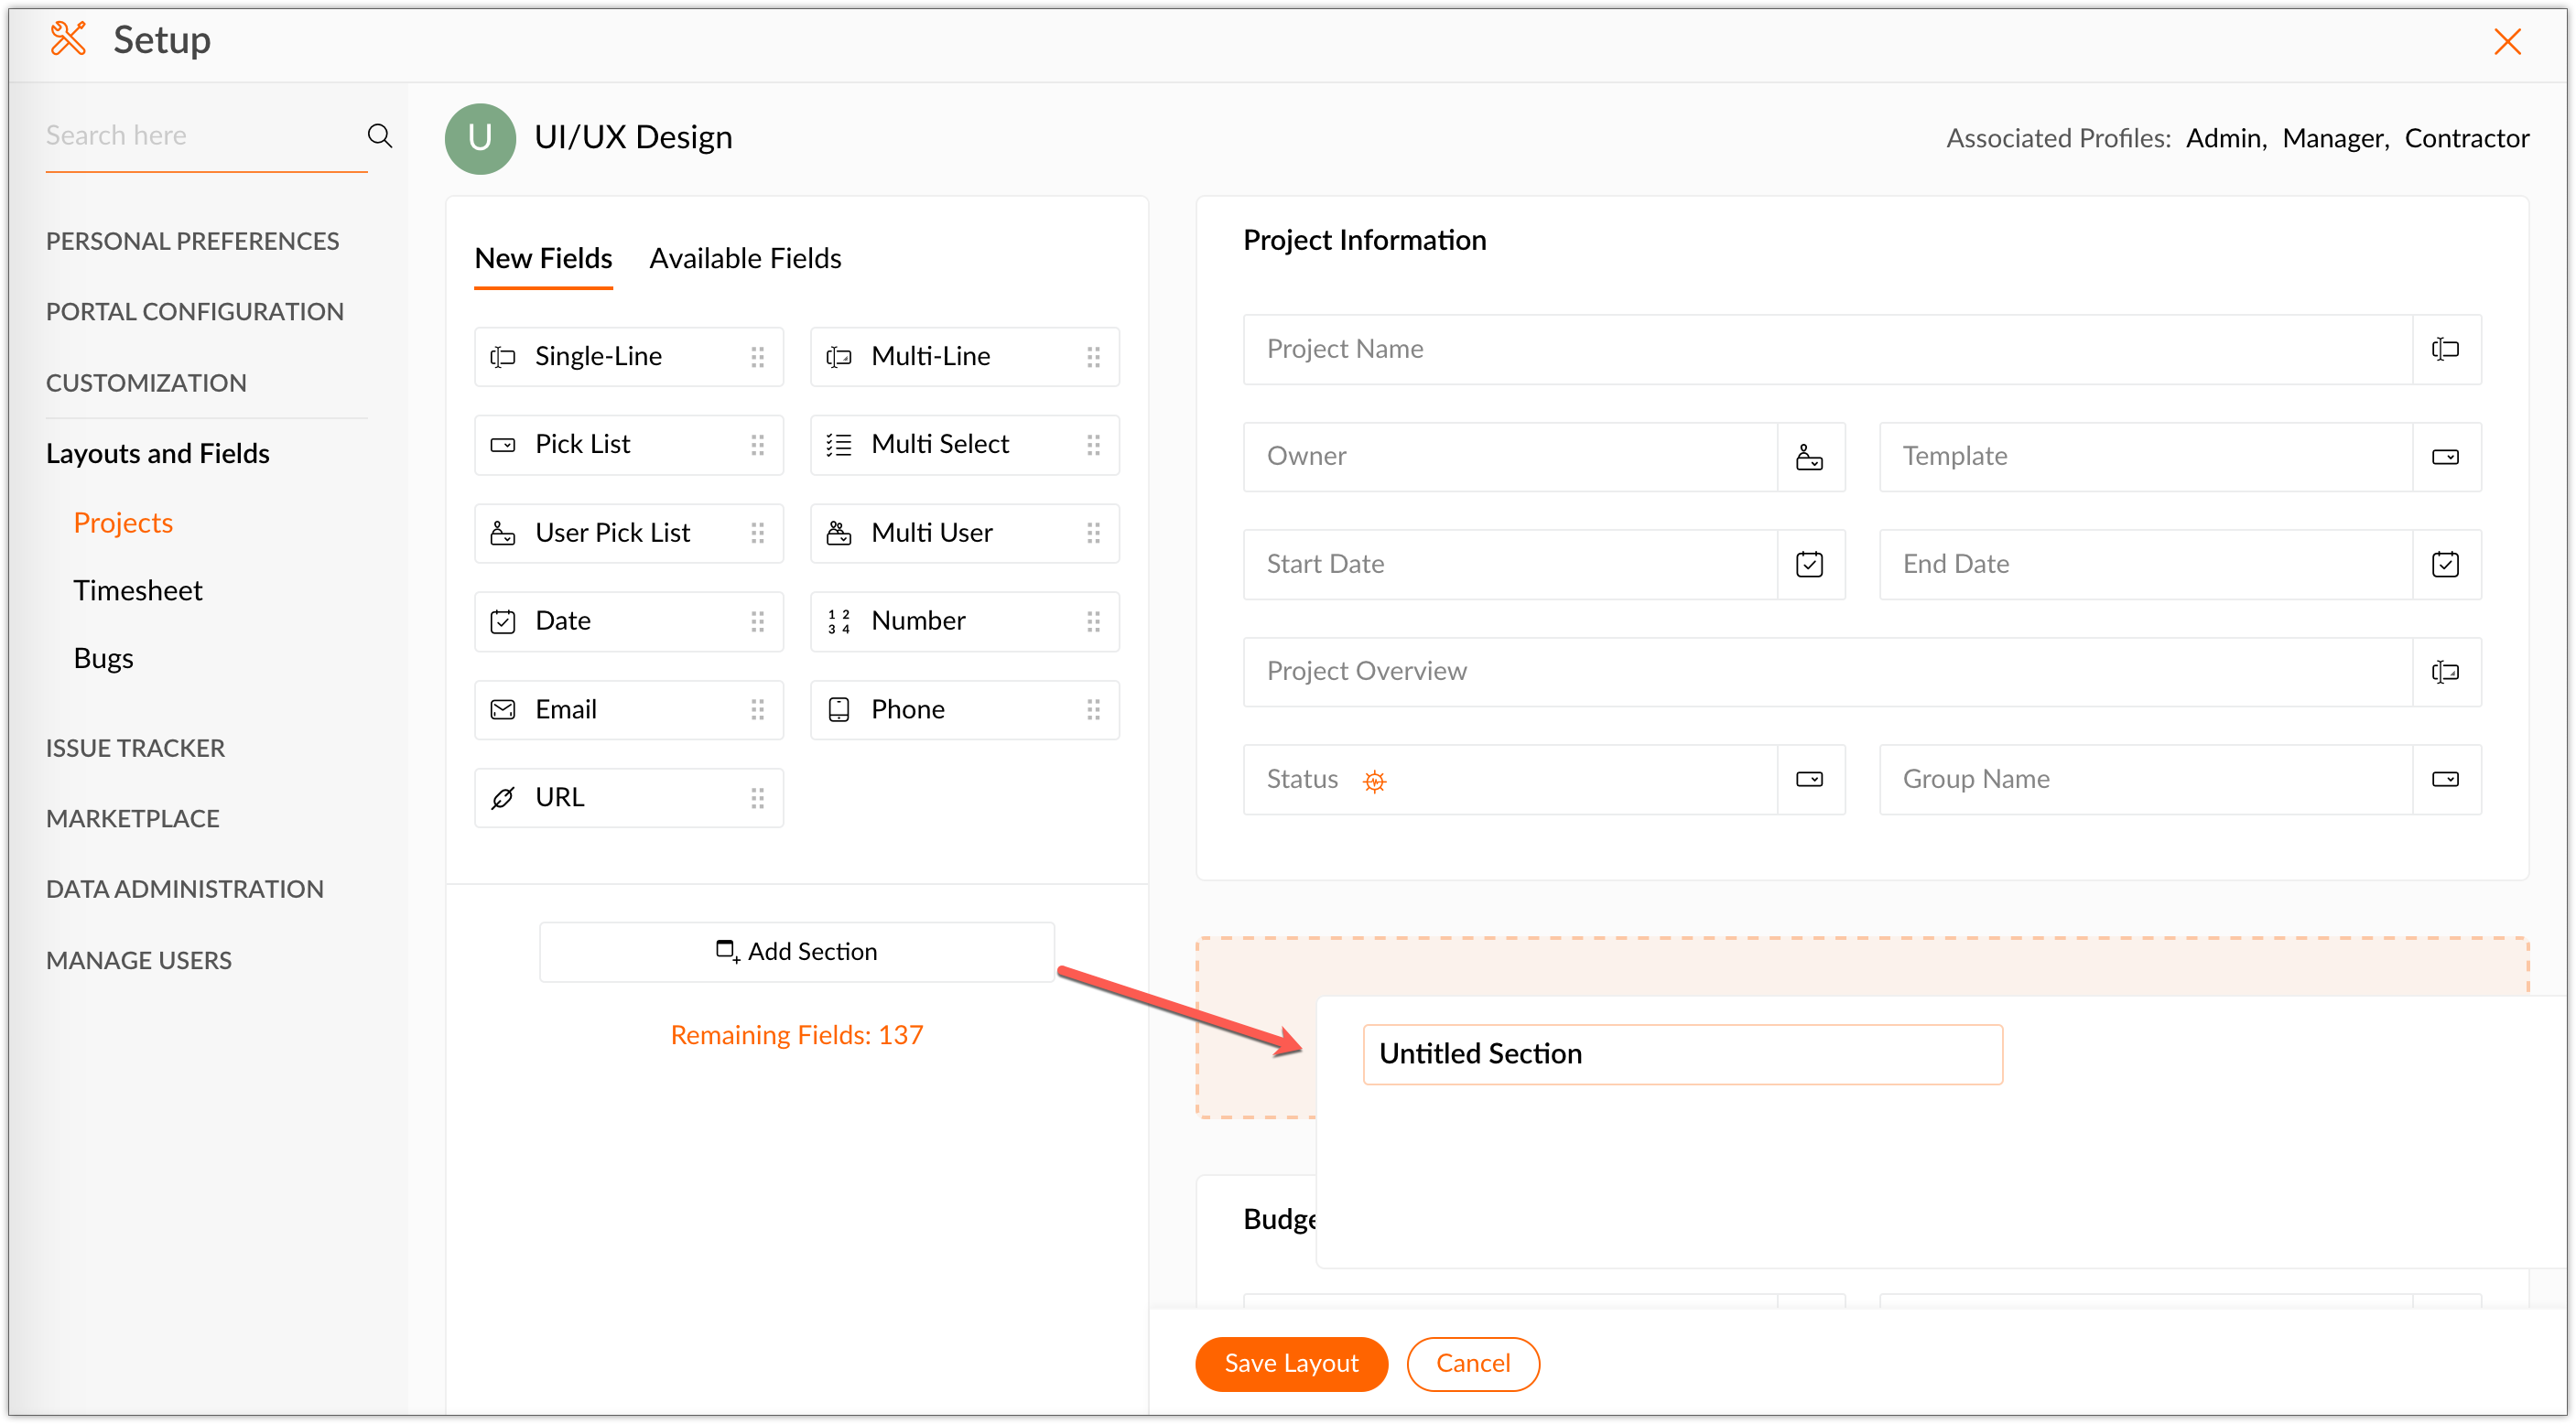This screenshot has height=1424, width=2576.
Task: Open the Group Name dropdown
Action: coord(2445,779)
